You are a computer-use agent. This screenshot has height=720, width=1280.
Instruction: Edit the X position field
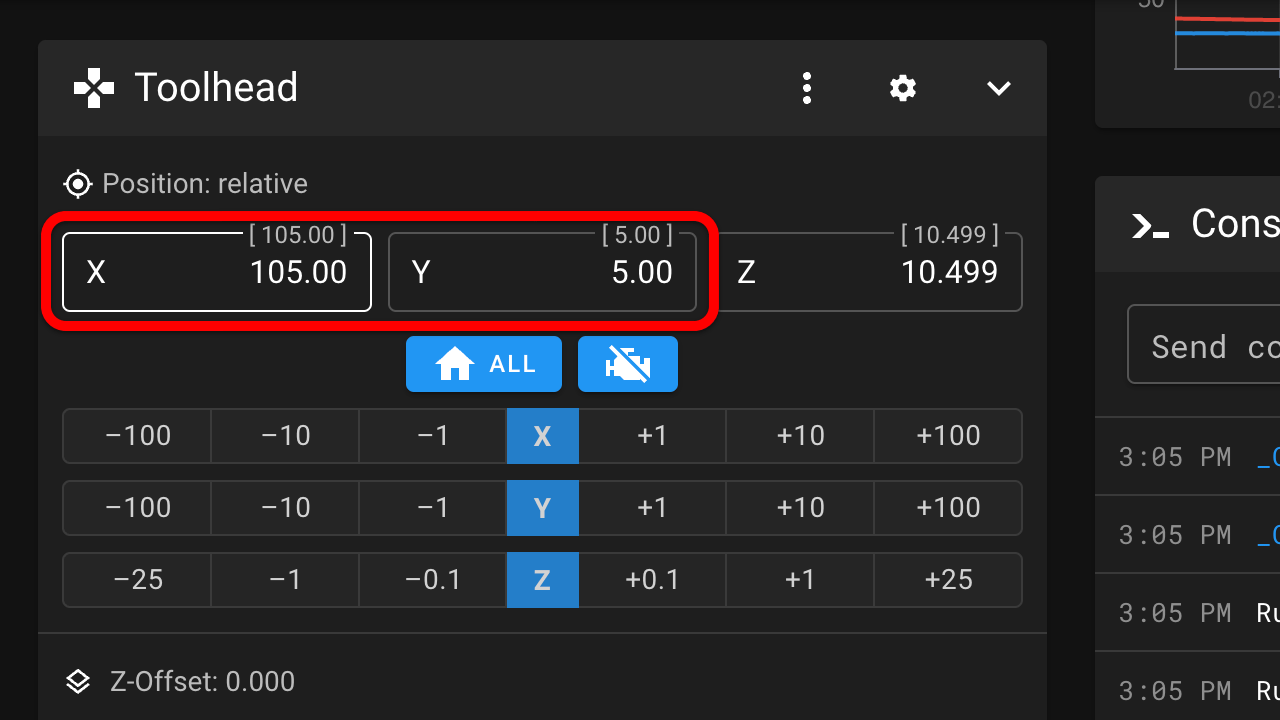pyautogui.click(x=217, y=272)
